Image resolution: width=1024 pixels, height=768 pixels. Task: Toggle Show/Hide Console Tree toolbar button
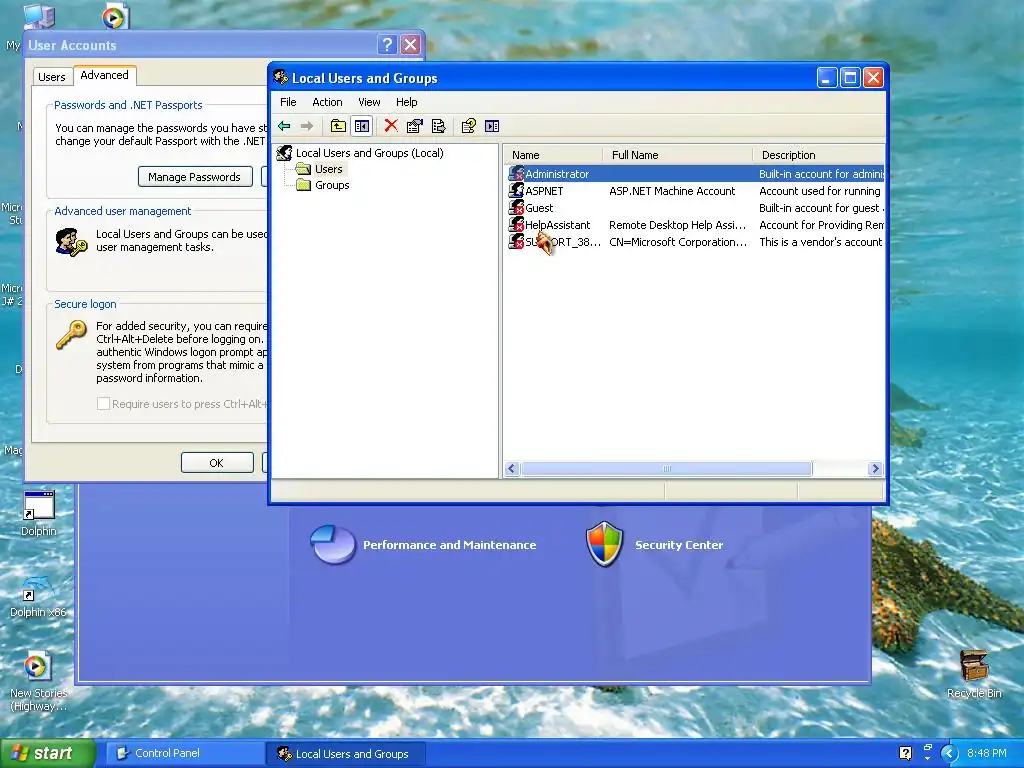click(362, 126)
